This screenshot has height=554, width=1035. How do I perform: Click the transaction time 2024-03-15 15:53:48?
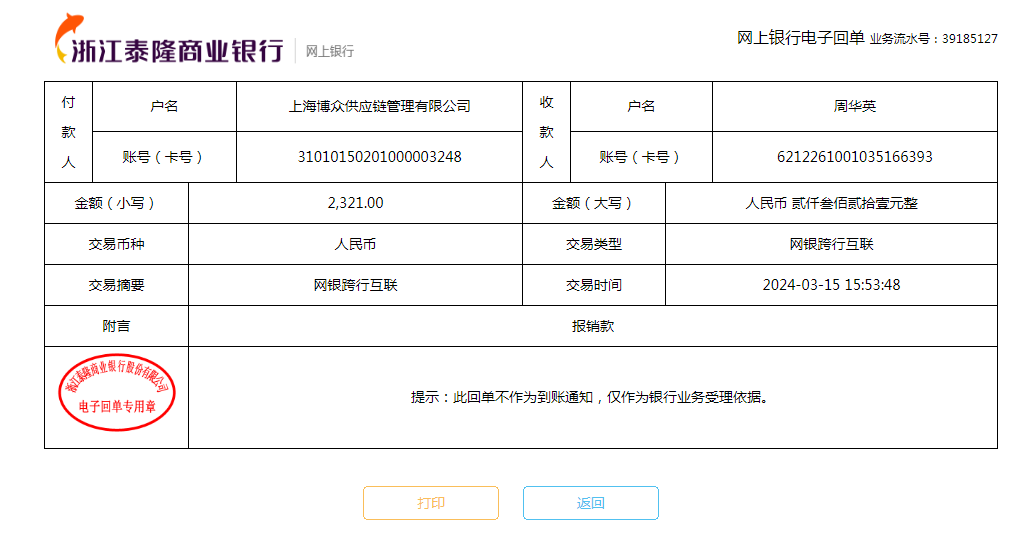click(x=831, y=285)
